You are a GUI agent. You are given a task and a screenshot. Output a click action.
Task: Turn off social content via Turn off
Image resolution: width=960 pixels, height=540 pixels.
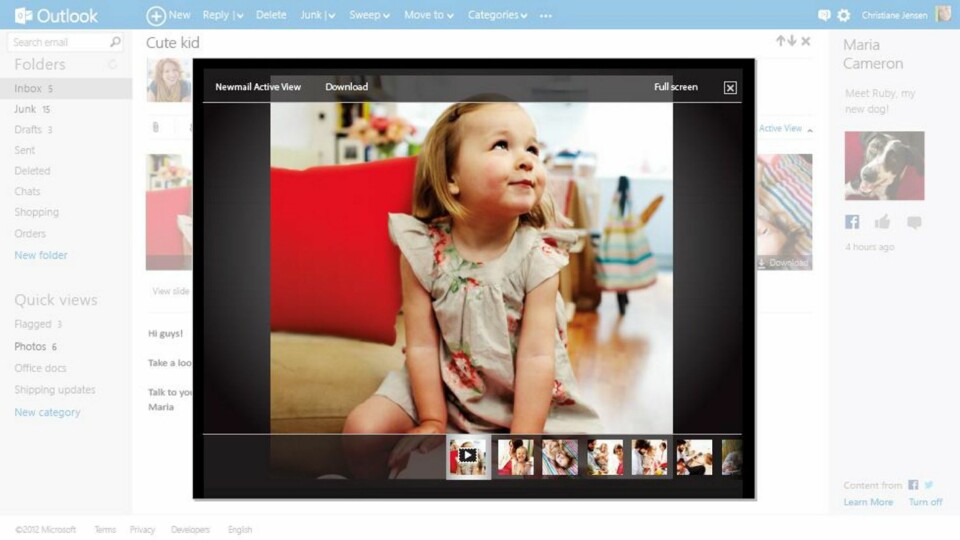click(x=925, y=502)
